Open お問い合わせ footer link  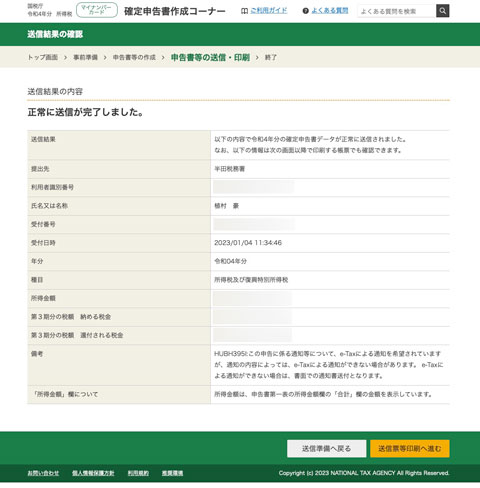click(43, 473)
